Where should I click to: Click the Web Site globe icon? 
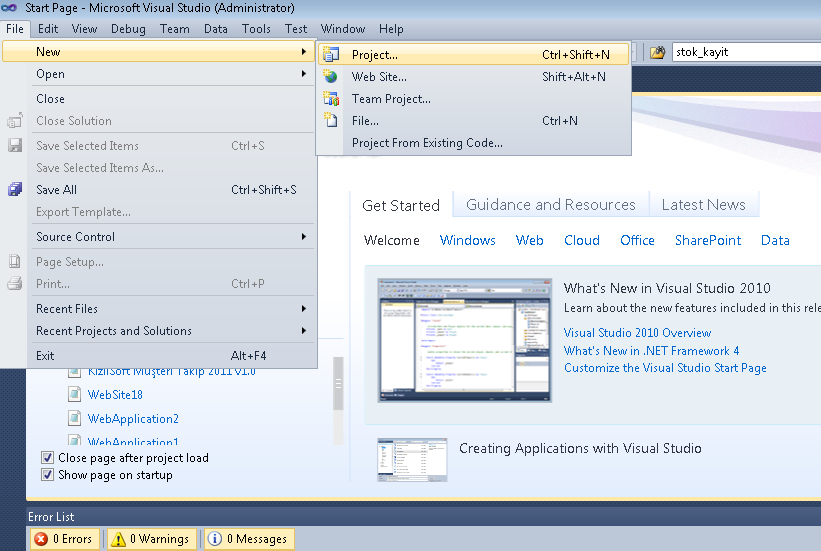(x=330, y=76)
